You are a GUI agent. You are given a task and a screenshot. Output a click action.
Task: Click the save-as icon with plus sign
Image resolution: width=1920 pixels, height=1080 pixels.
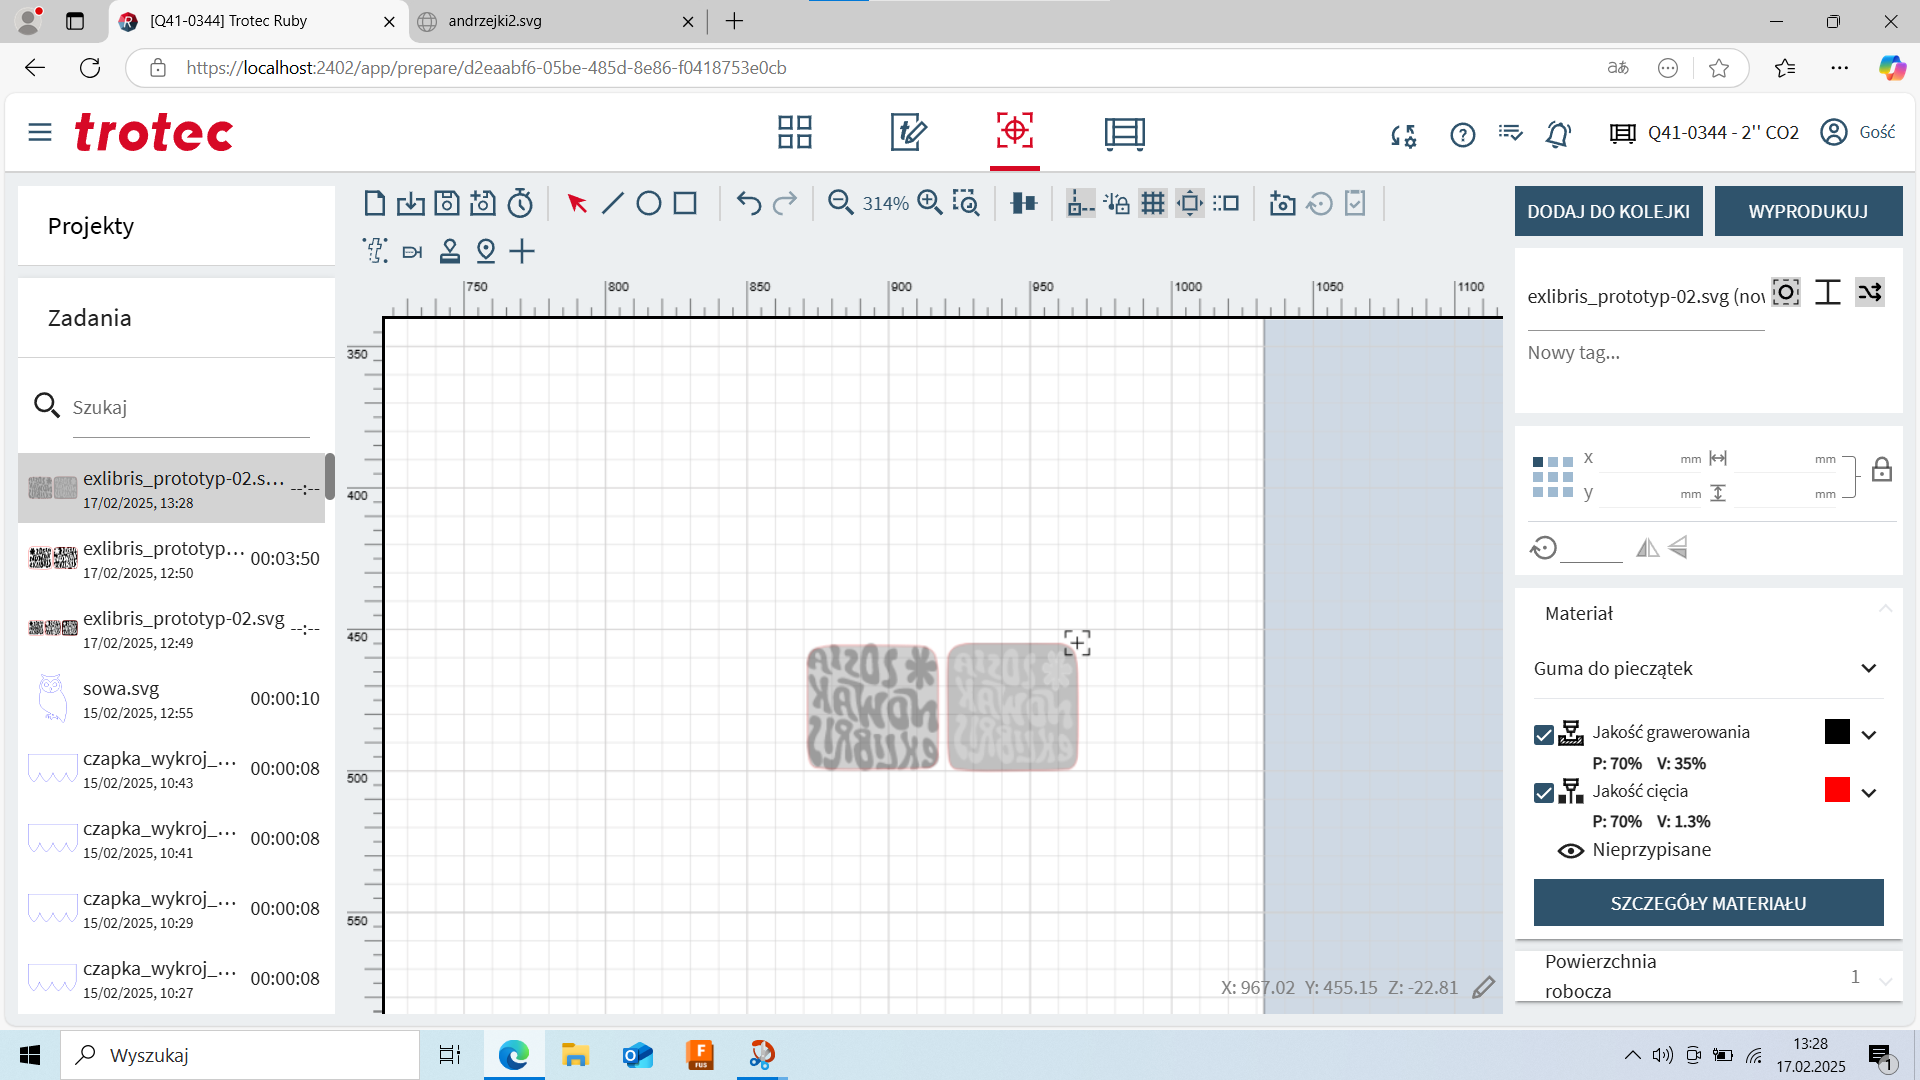click(x=483, y=203)
